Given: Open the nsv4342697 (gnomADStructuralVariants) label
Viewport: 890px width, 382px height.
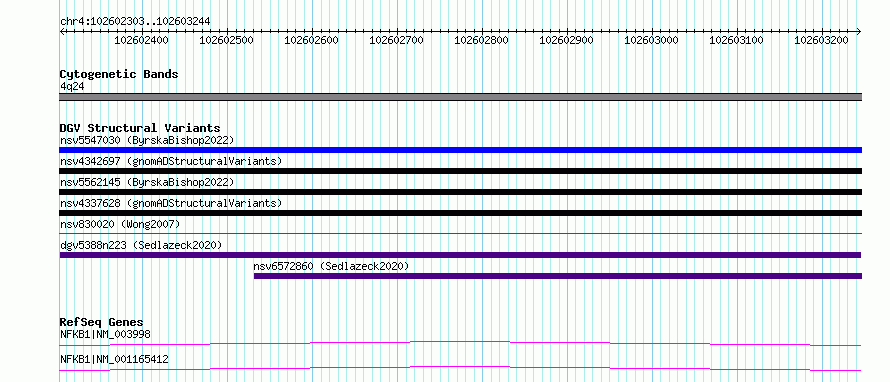Looking at the screenshot, I should [171, 161].
